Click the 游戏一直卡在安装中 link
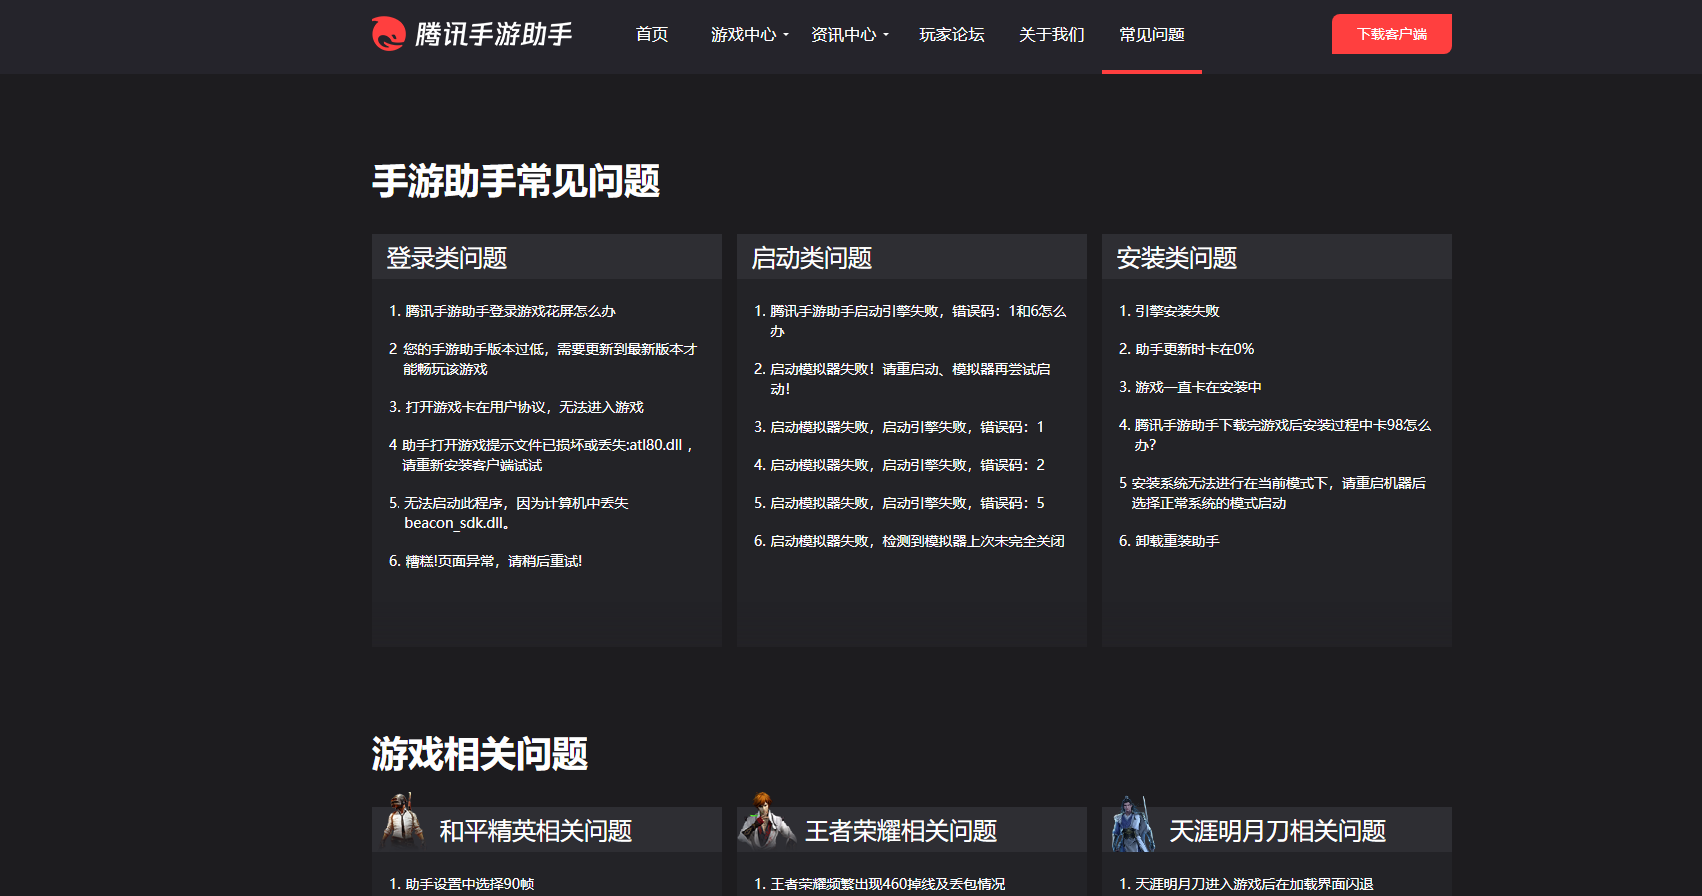The width and height of the screenshot is (1702, 896). click(1197, 387)
